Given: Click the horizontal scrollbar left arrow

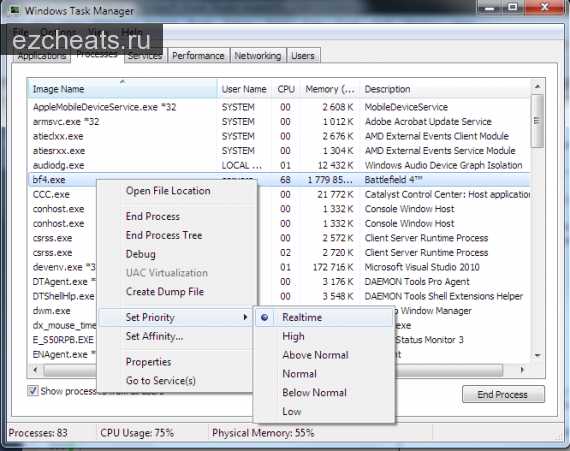Looking at the screenshot, I should click(x=35, y=370).
